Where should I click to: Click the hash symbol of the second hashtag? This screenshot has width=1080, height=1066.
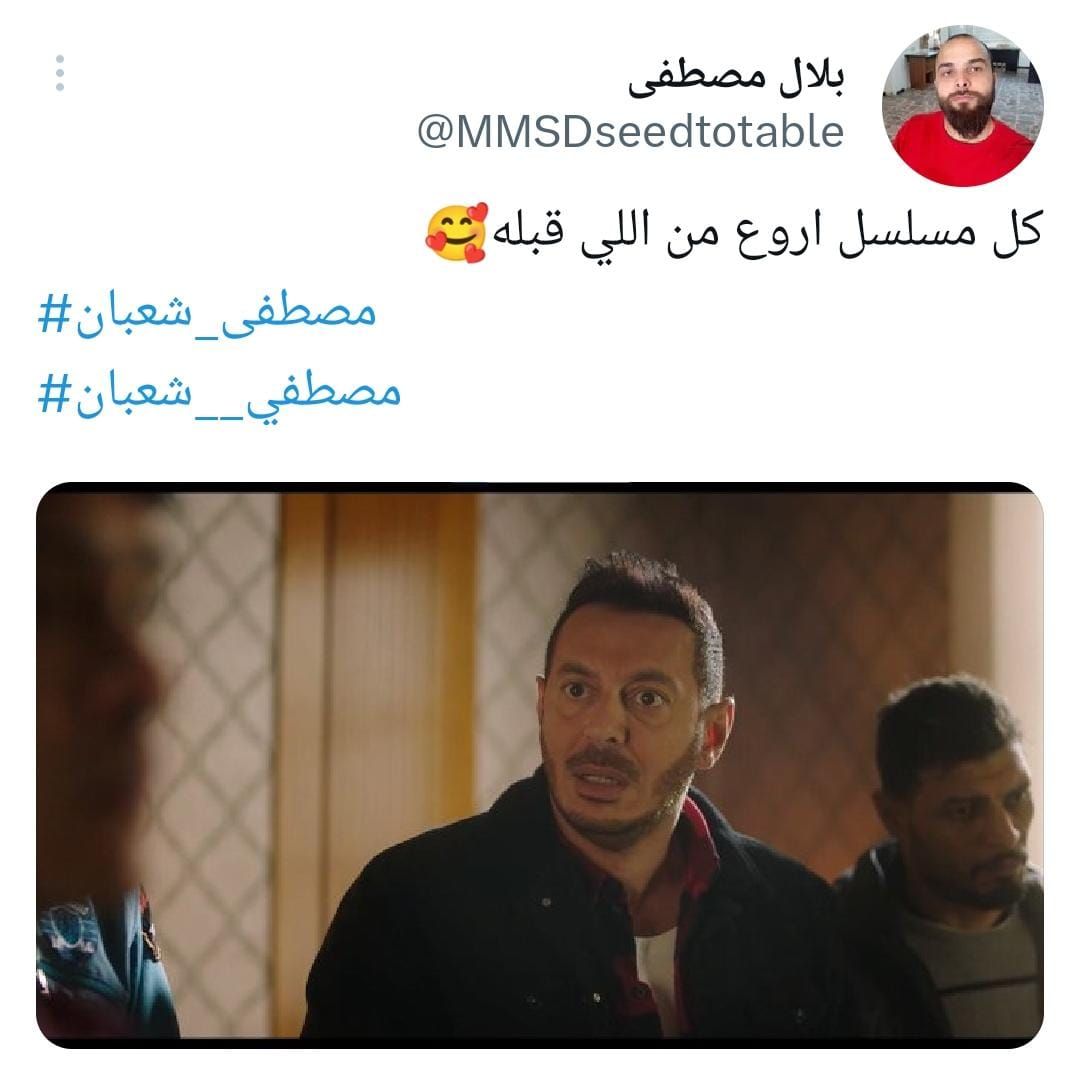tap(54, 395)
